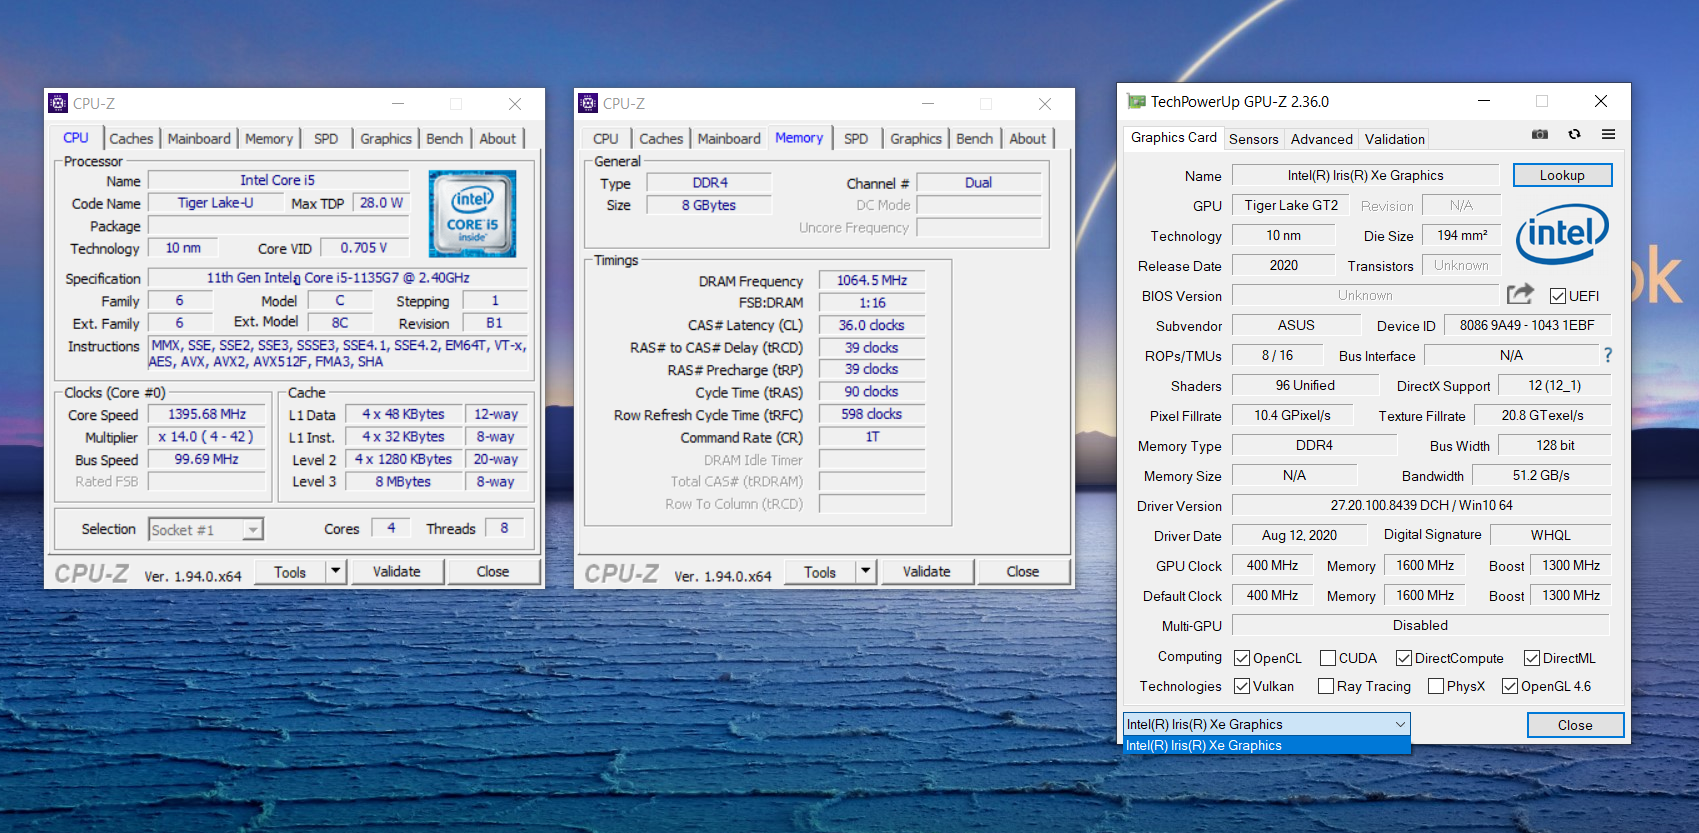Click Bus Interface question mark icon
1699x833 pixels.
[1608, 355]
